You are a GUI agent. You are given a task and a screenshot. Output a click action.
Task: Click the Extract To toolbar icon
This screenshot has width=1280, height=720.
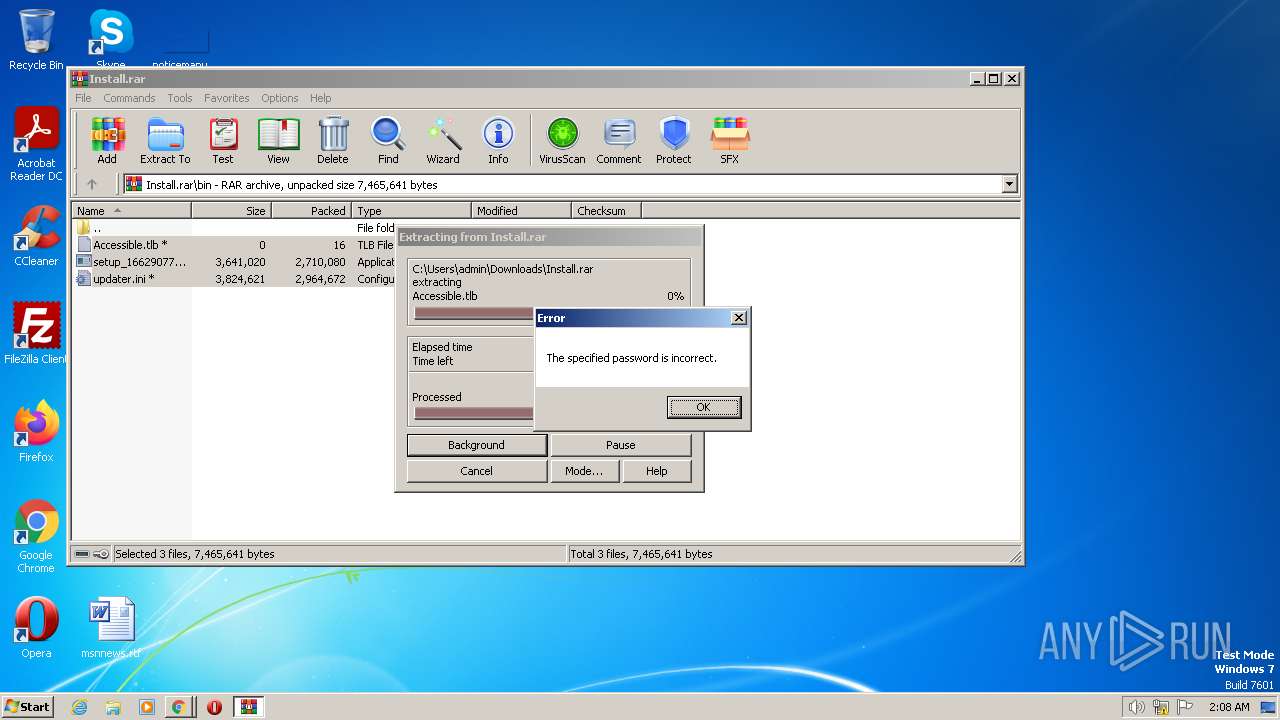click(x=165, y=140)
